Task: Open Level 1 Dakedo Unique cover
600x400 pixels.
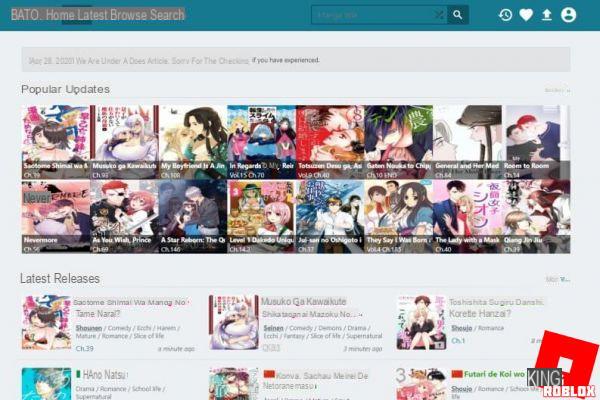Action: pyautogui.click(x=261, y=217)
